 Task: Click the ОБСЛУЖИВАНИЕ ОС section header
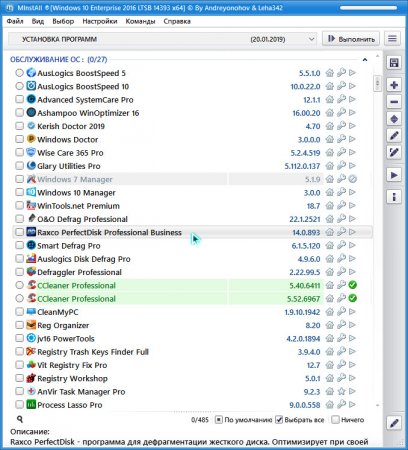click(59, 60)
